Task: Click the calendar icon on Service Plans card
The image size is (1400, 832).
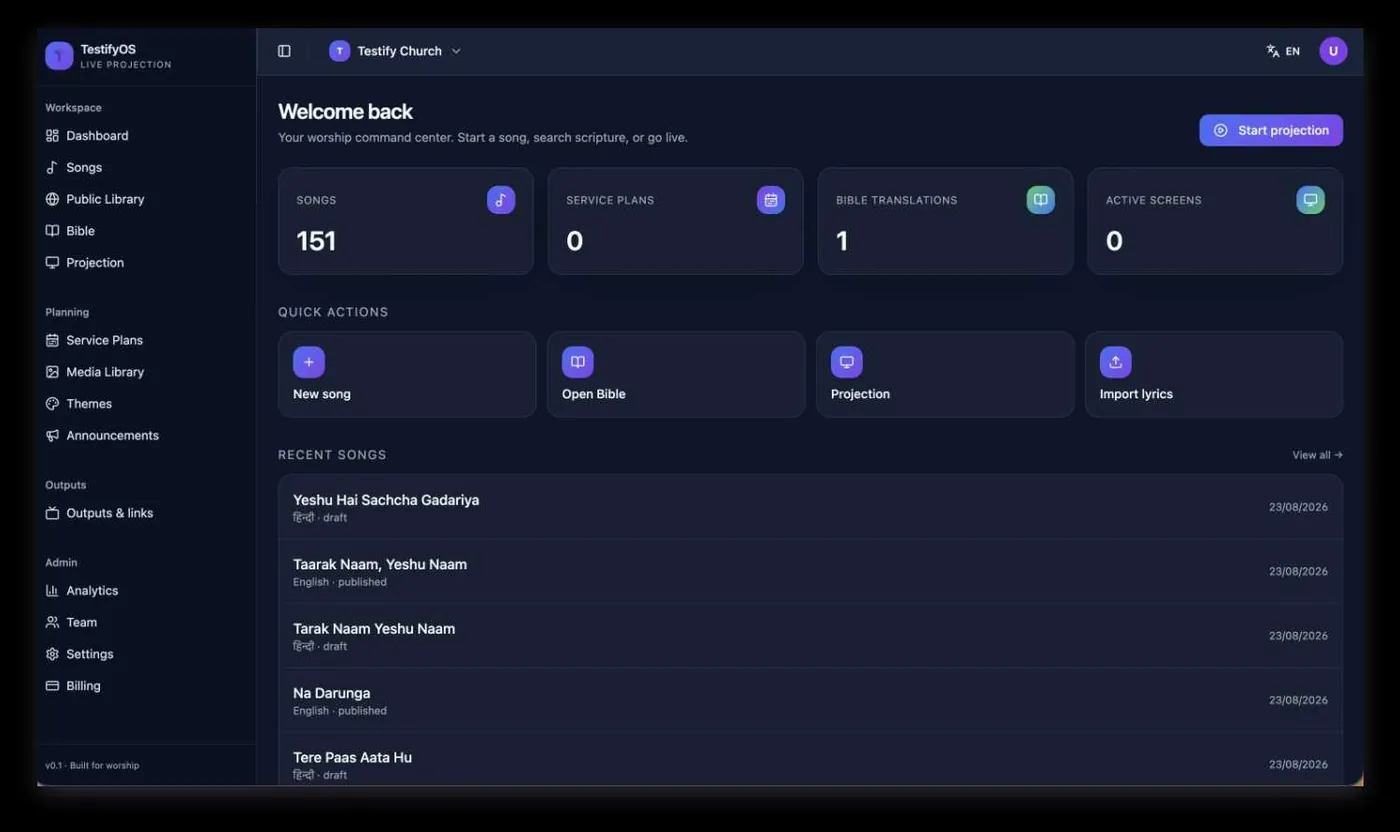Action: pos(771,200)
